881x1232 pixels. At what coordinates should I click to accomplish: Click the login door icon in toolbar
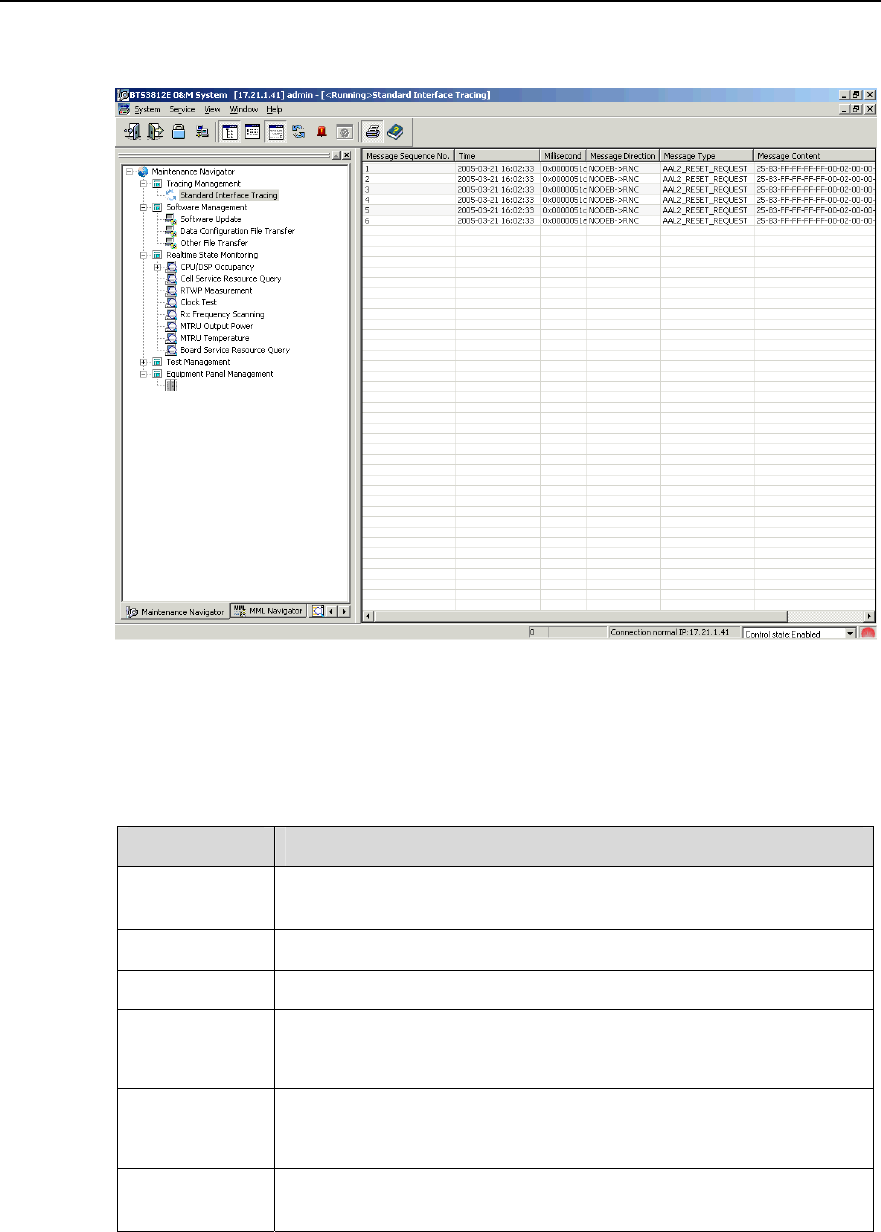[x=131, y=131]
